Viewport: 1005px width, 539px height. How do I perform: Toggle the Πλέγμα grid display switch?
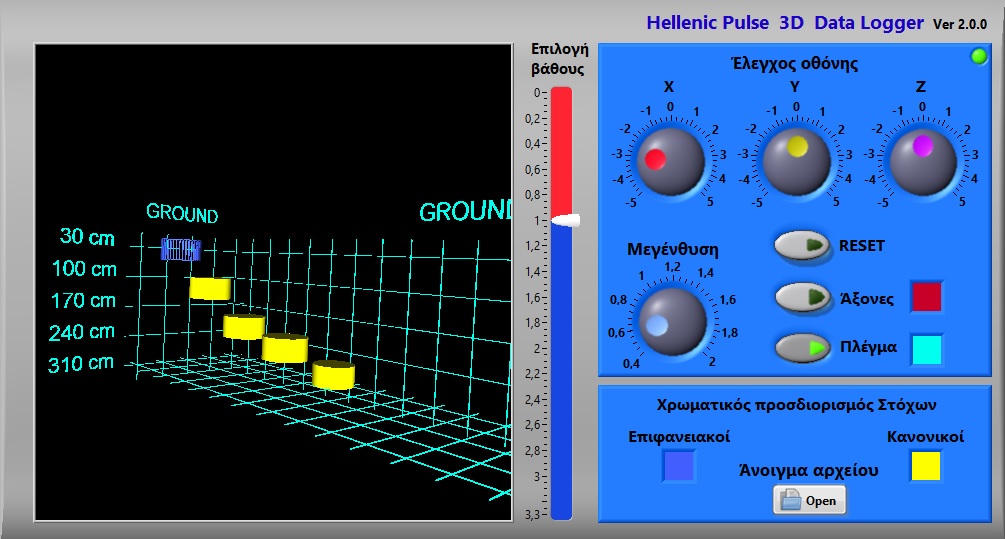[x=804, y=348]
